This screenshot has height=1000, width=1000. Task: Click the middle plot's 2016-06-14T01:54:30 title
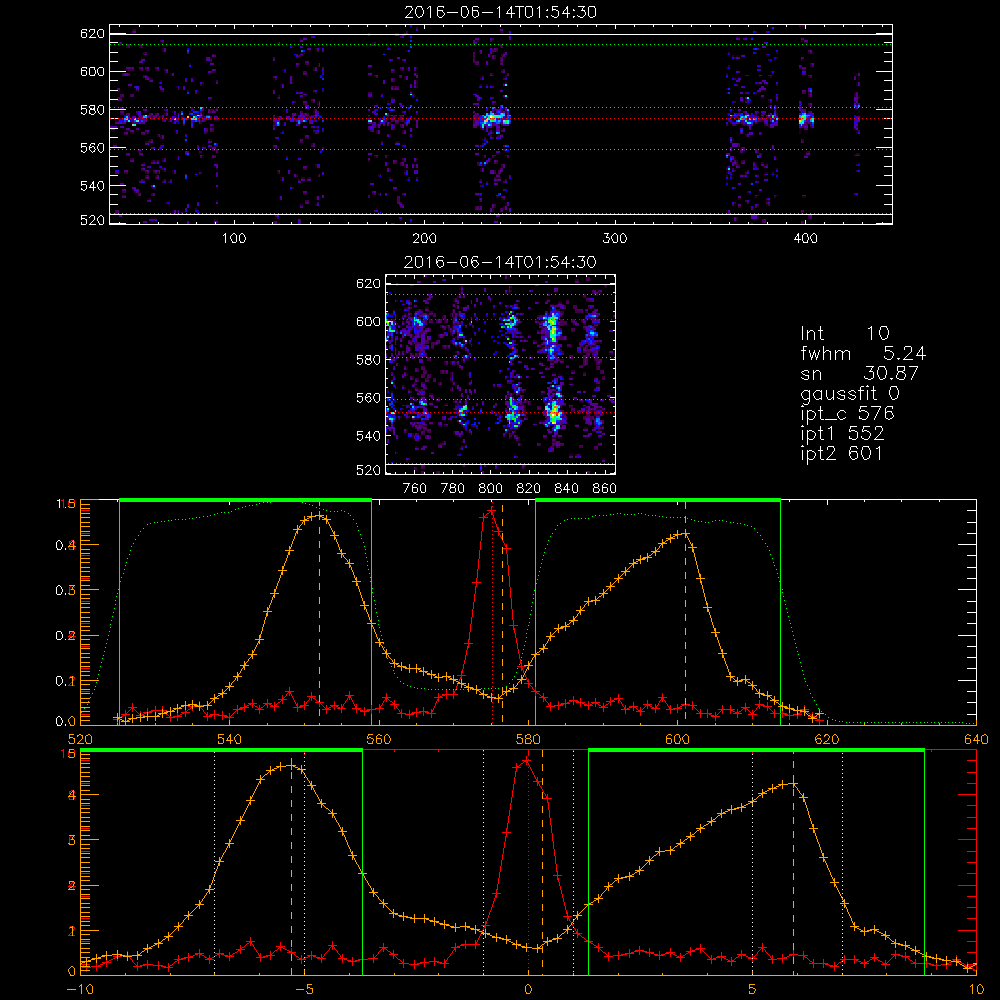[500, 262]
